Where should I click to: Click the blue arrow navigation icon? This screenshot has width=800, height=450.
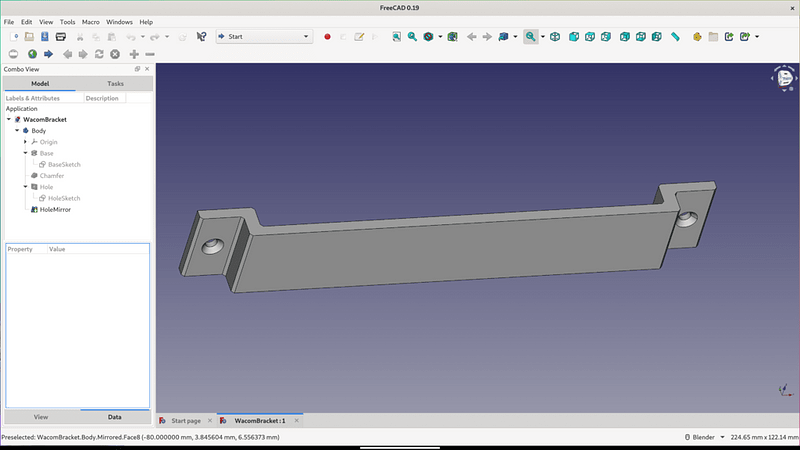[48, 54]
